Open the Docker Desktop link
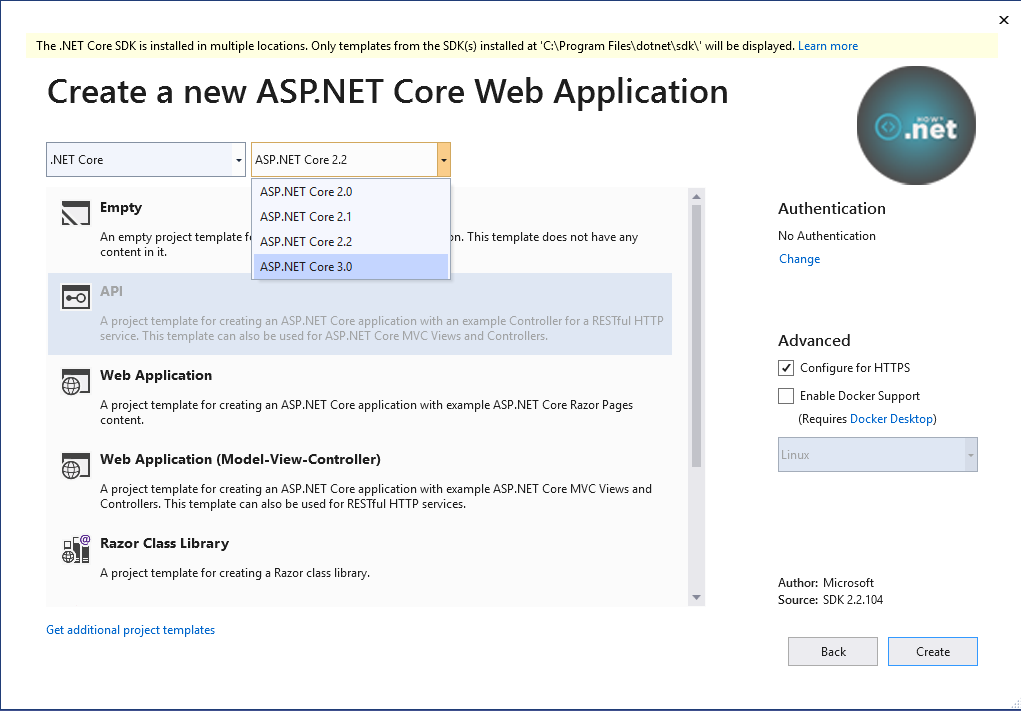The width and height of the screenshot is (1021, 711). 891,419
